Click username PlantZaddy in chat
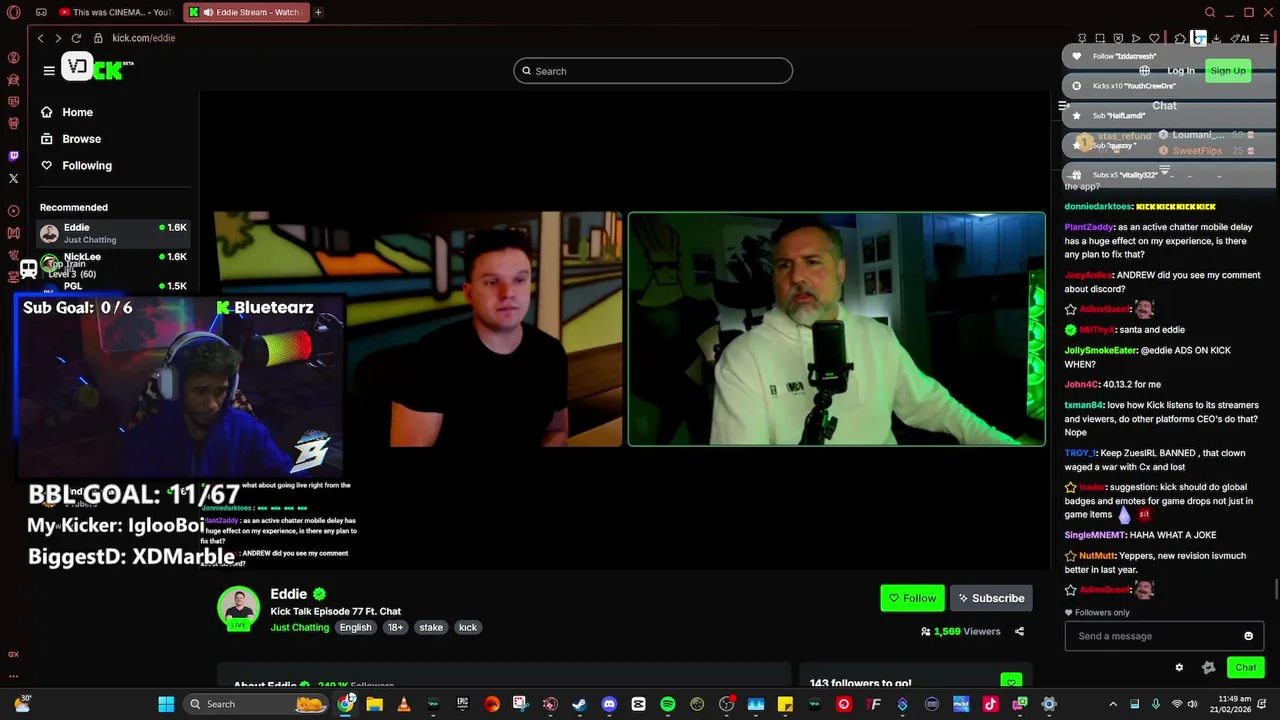This screenshot has height=720, width=1280. coord(1089,227)
